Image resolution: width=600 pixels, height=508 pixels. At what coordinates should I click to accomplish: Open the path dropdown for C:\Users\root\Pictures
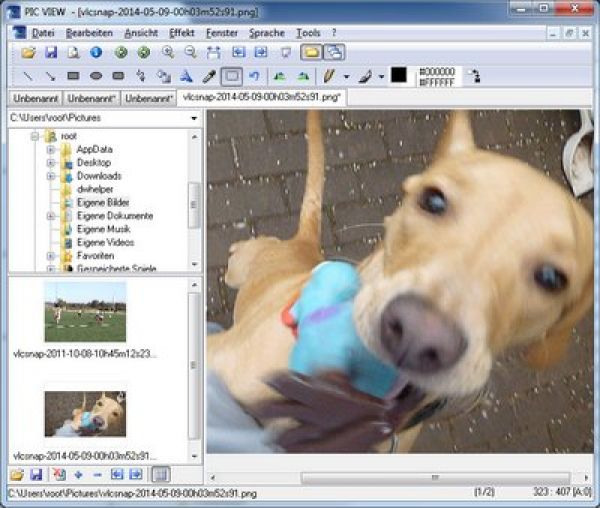pos(193,118)
